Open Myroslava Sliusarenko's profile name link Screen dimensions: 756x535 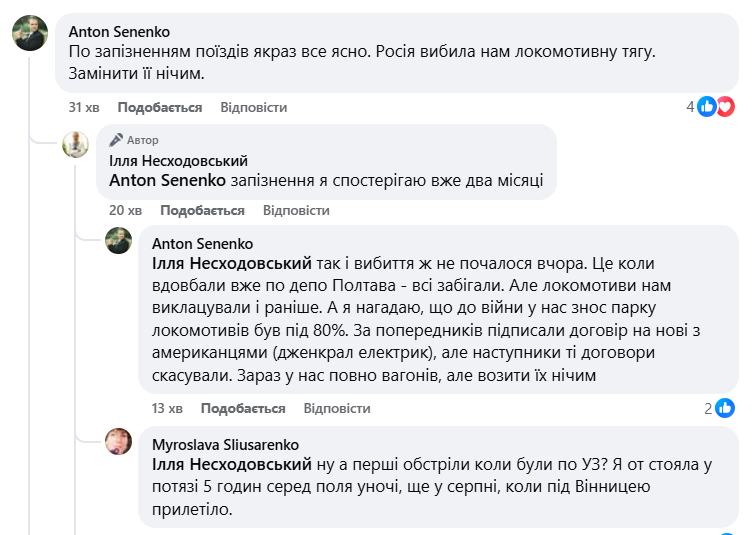coord(225,444)
